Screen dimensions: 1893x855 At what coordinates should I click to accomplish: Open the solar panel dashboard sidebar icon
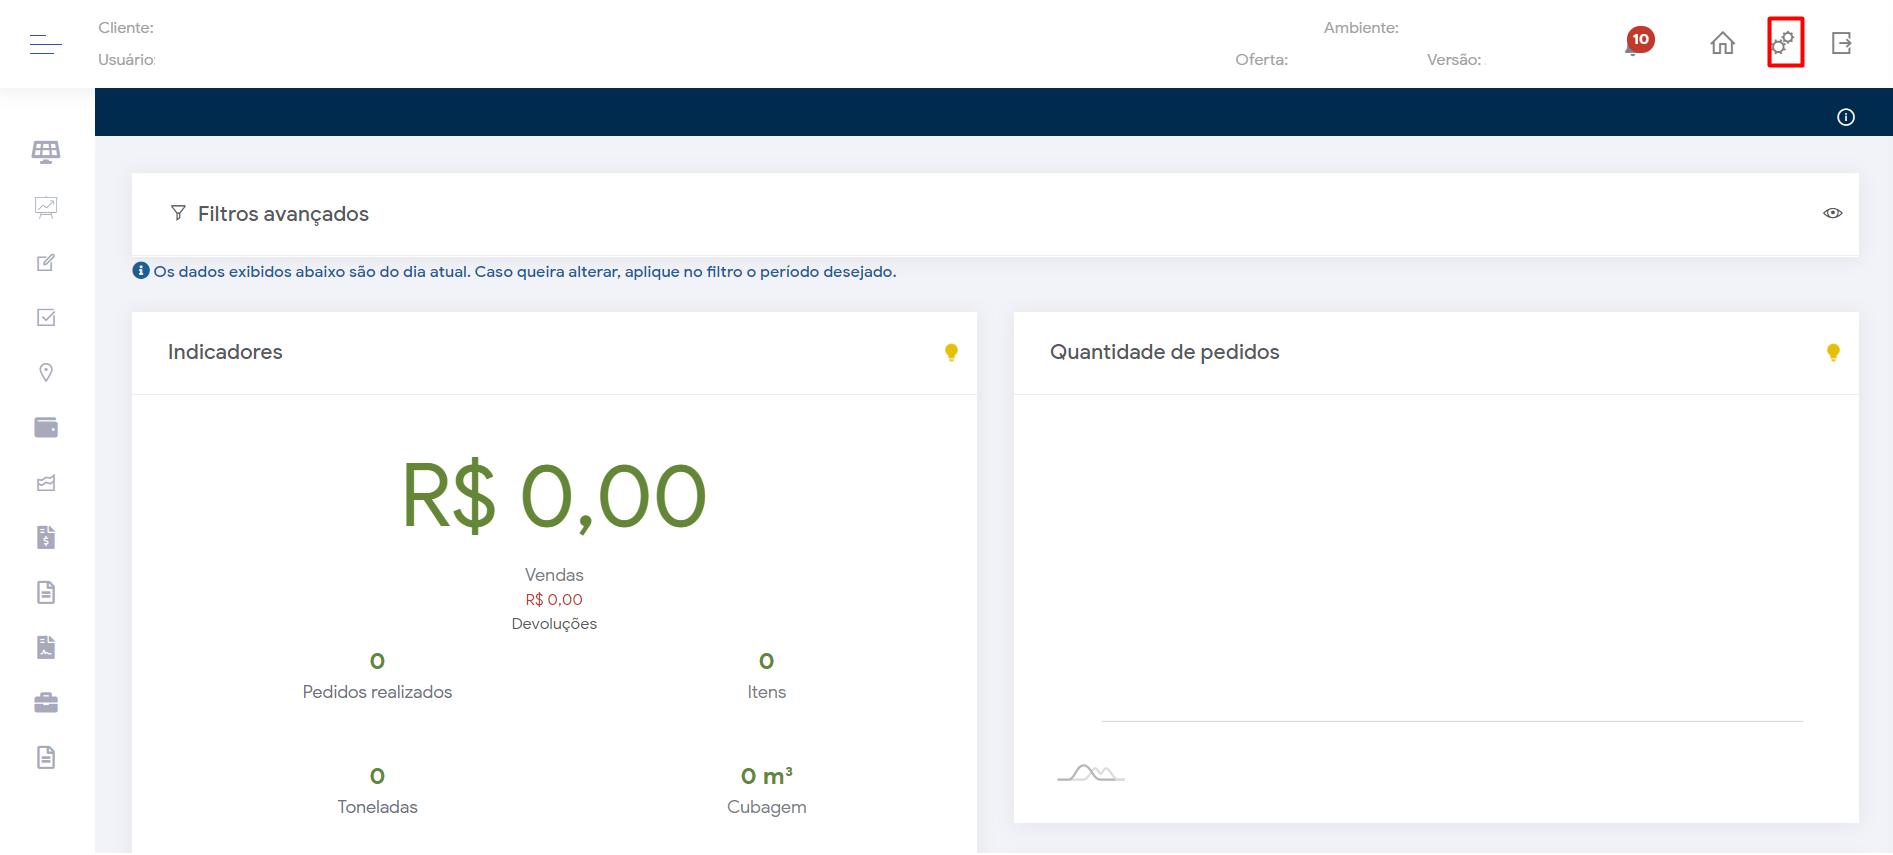tap(46, 152)
